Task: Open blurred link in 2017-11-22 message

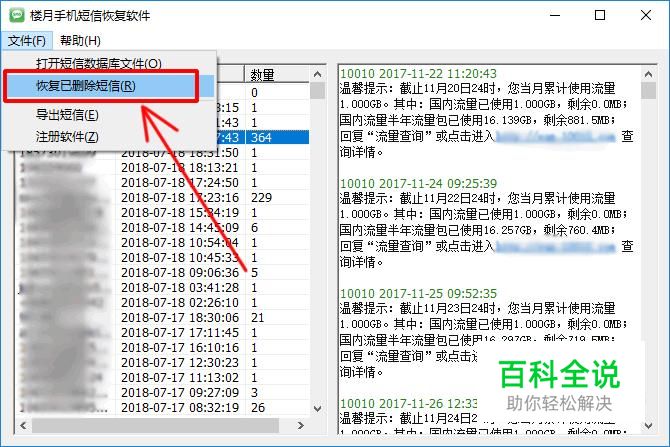Action: pos(555,137)
